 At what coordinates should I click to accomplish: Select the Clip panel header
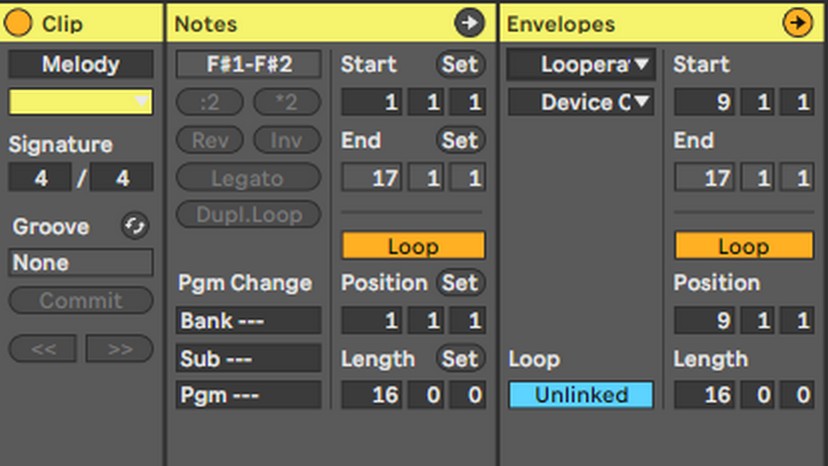pyautogui.click(x=82, y=24)
